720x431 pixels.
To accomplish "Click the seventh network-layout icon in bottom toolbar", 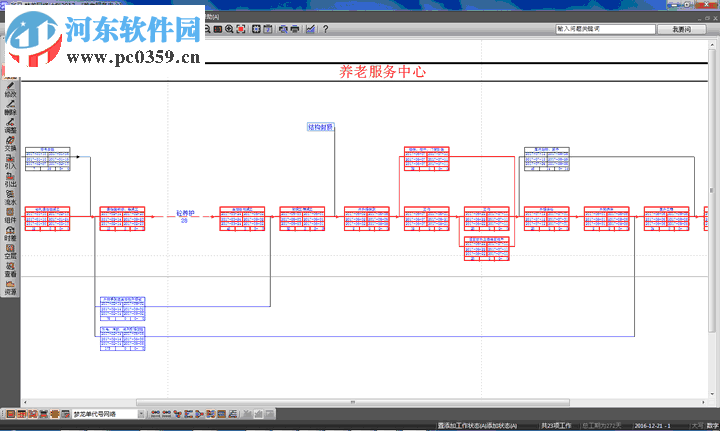I will click(x=222, y=414).
